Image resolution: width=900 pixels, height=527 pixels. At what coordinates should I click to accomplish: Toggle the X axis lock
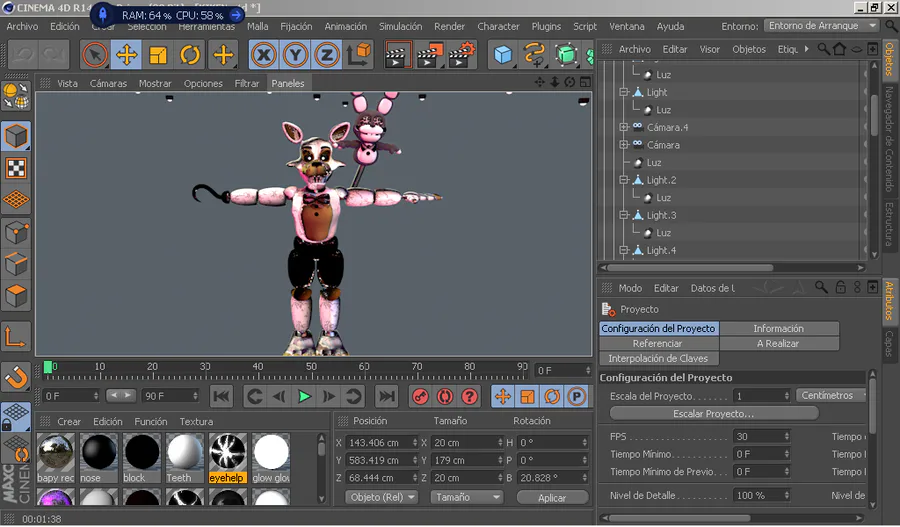263,55
